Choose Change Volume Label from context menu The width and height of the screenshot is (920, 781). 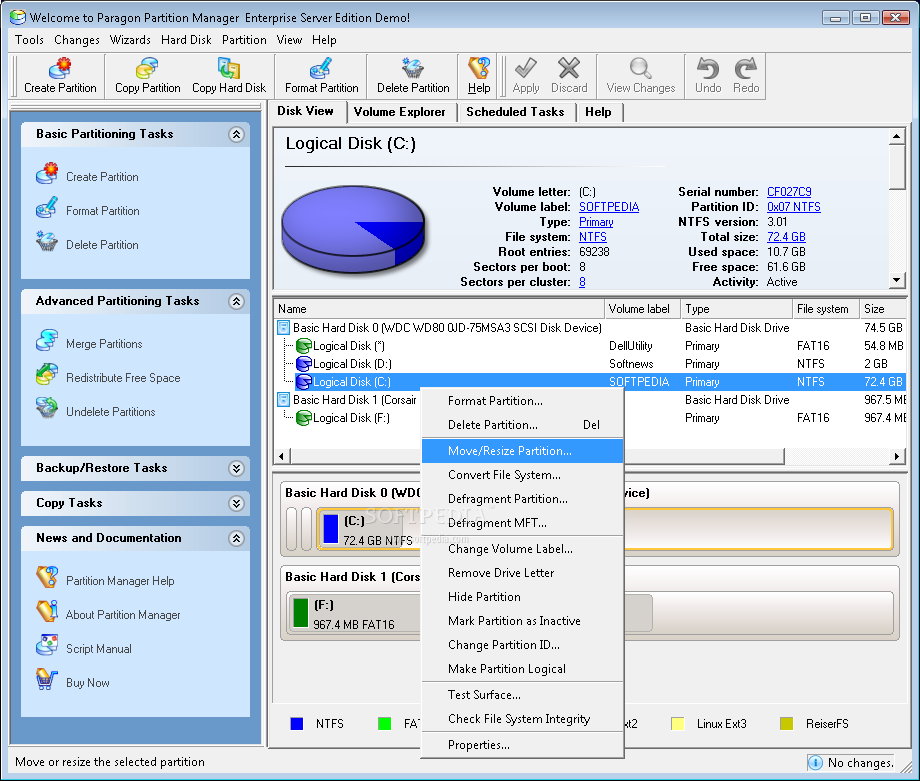(522, 549)
